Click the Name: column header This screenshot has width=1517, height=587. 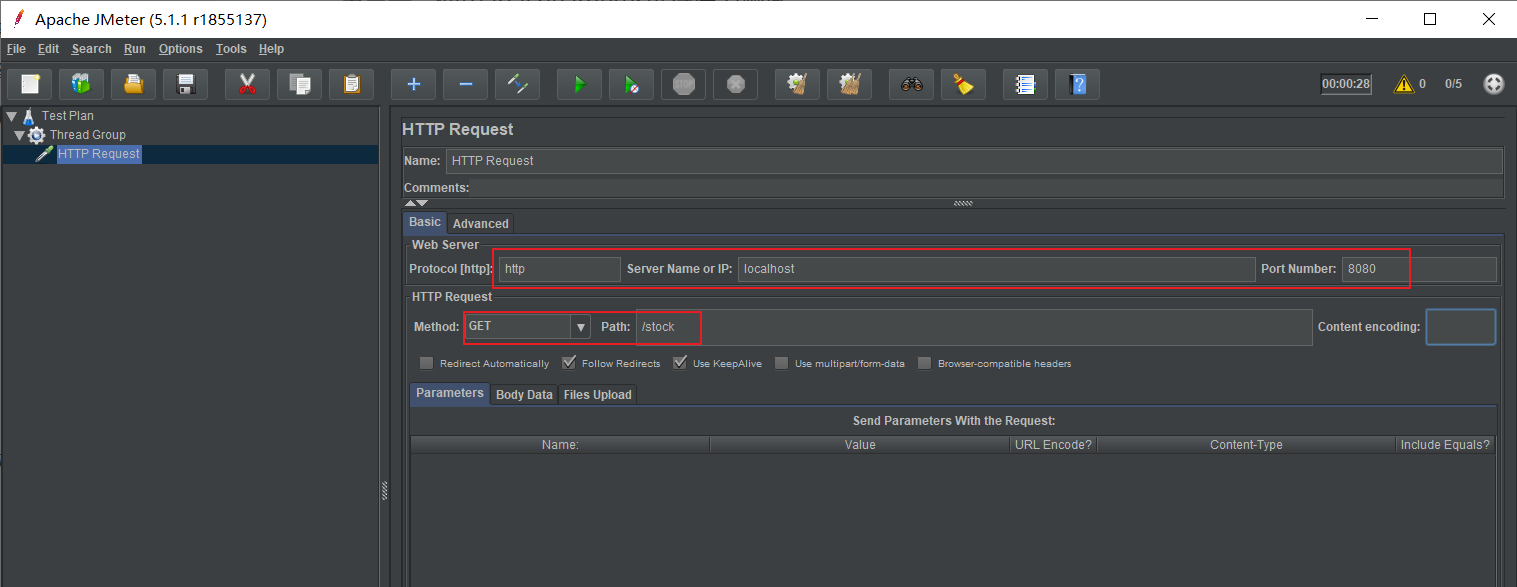tap(560, 445)
